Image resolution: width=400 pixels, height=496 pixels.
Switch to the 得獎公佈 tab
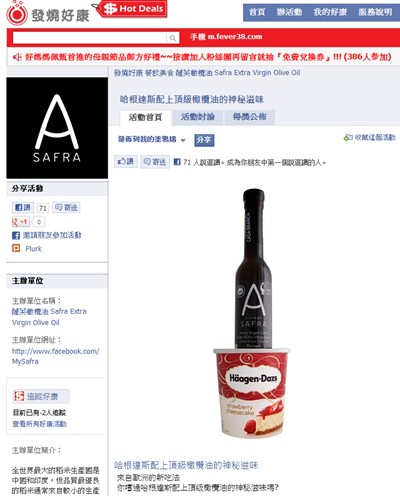[250, 117]
